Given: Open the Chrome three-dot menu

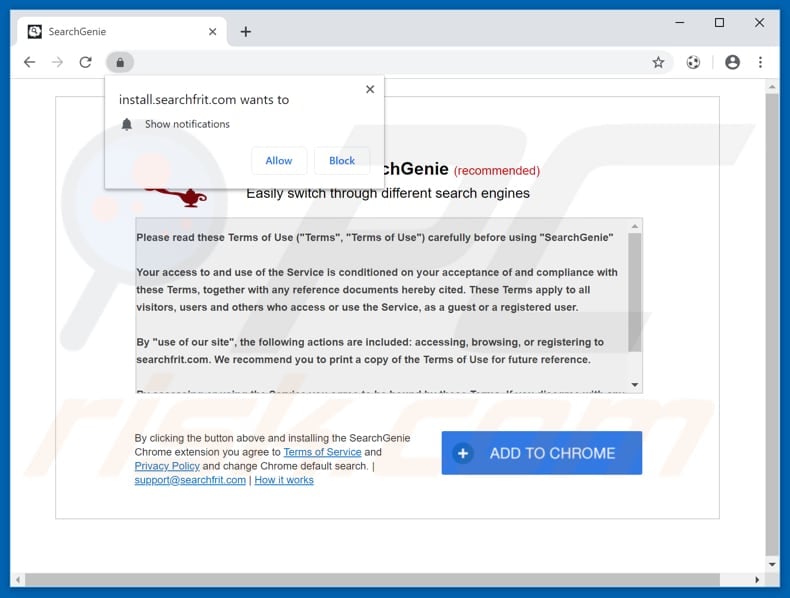Looking at the screenshot, I should [x=760, y=62].
